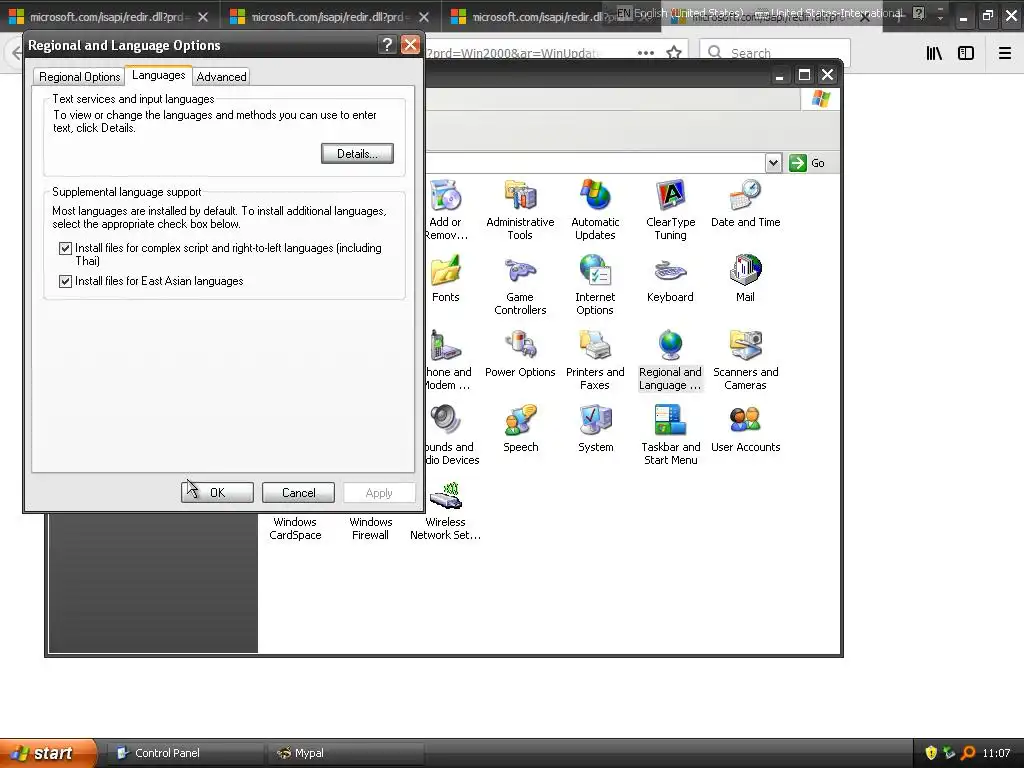This screenshot has height=768, width=1024.
Task: Open Speech settings icon
Action: pyautogui.click(x=520, y=421)
